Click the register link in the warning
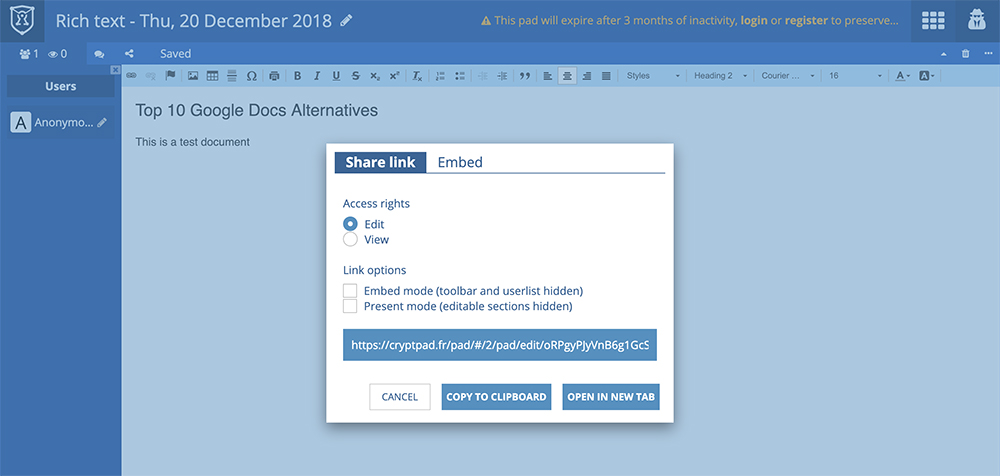Image resolution: width=1000 pixels, height=476 pixels. pyautogui.click(x=806, y=20)
